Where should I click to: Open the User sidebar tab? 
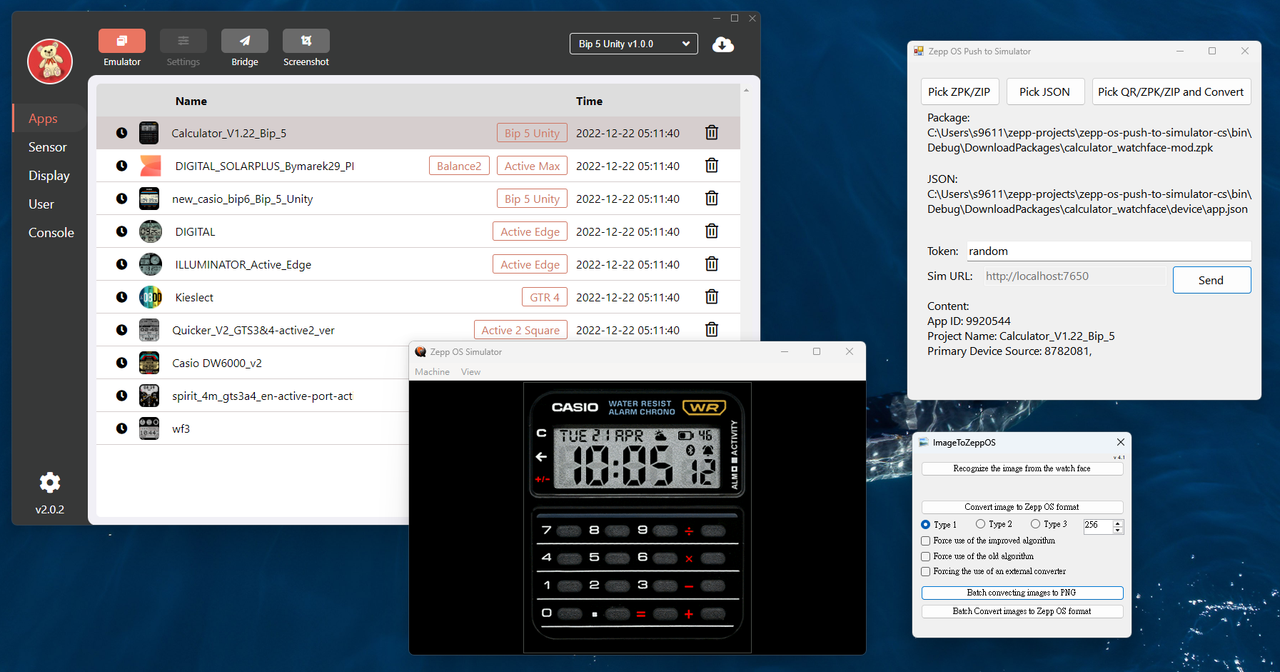coord(41,204)
